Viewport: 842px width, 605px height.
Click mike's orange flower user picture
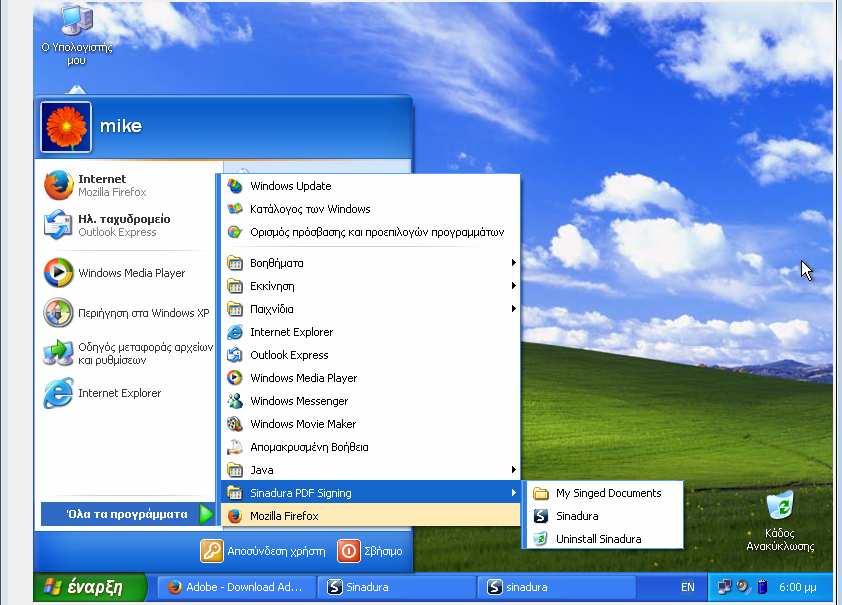tap(67, 127)
